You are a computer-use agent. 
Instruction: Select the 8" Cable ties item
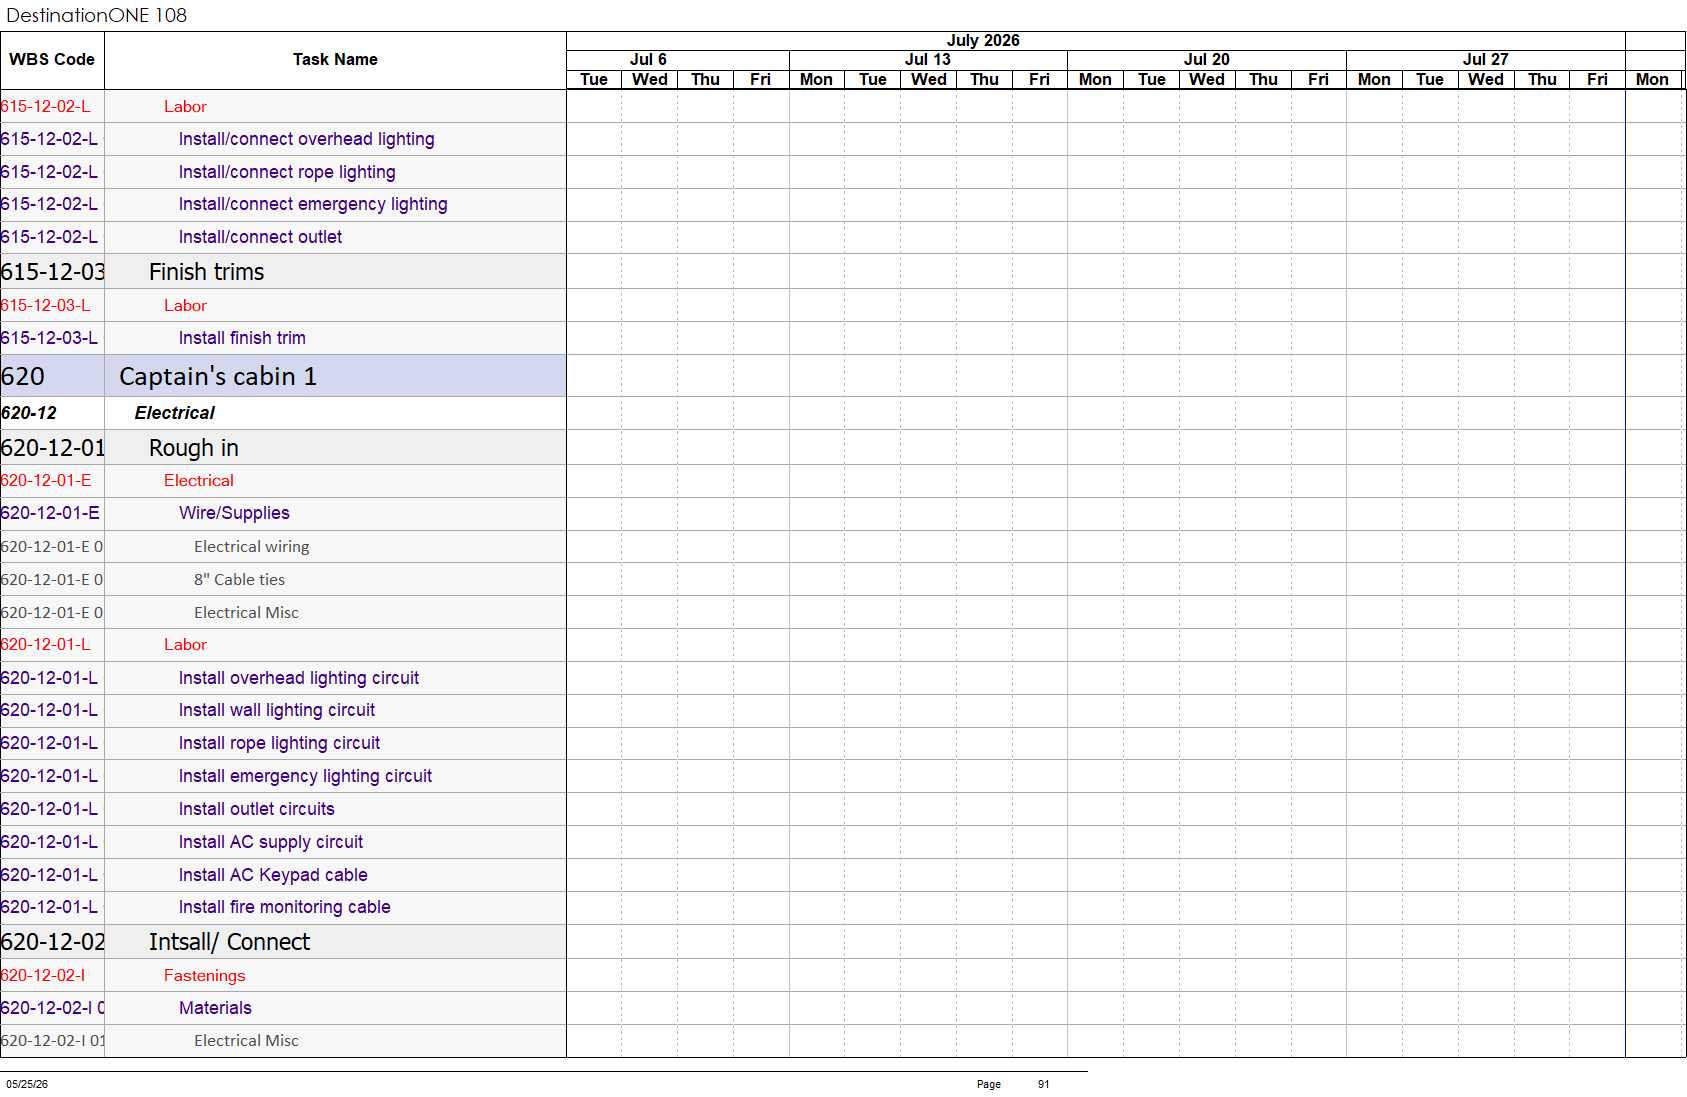click(x=240, y=580)
